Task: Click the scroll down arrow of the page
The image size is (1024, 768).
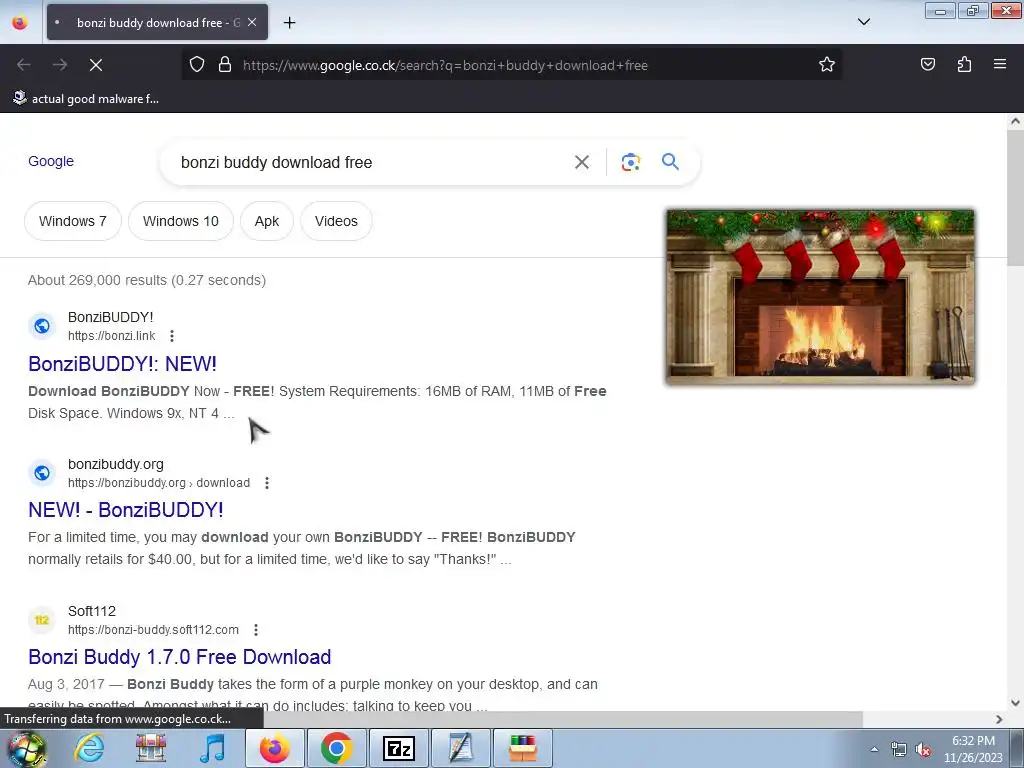Action: [x=1015, y=703]
